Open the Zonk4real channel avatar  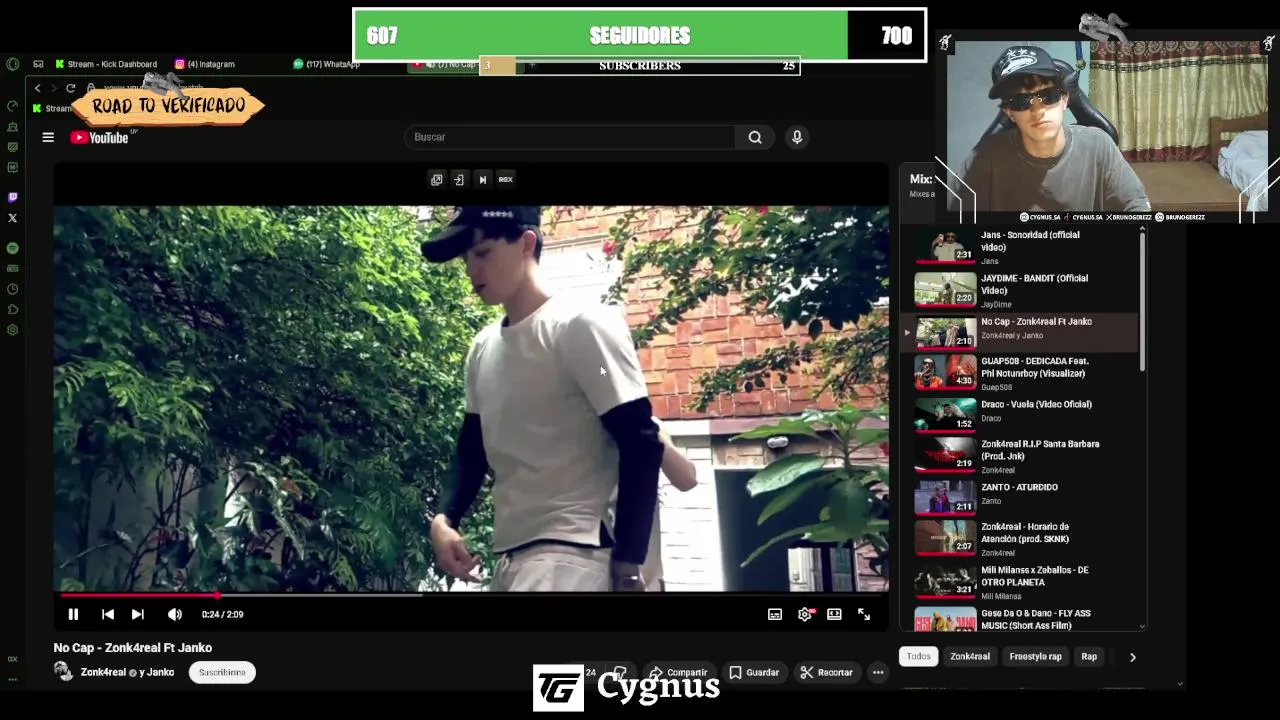(63, 672)
